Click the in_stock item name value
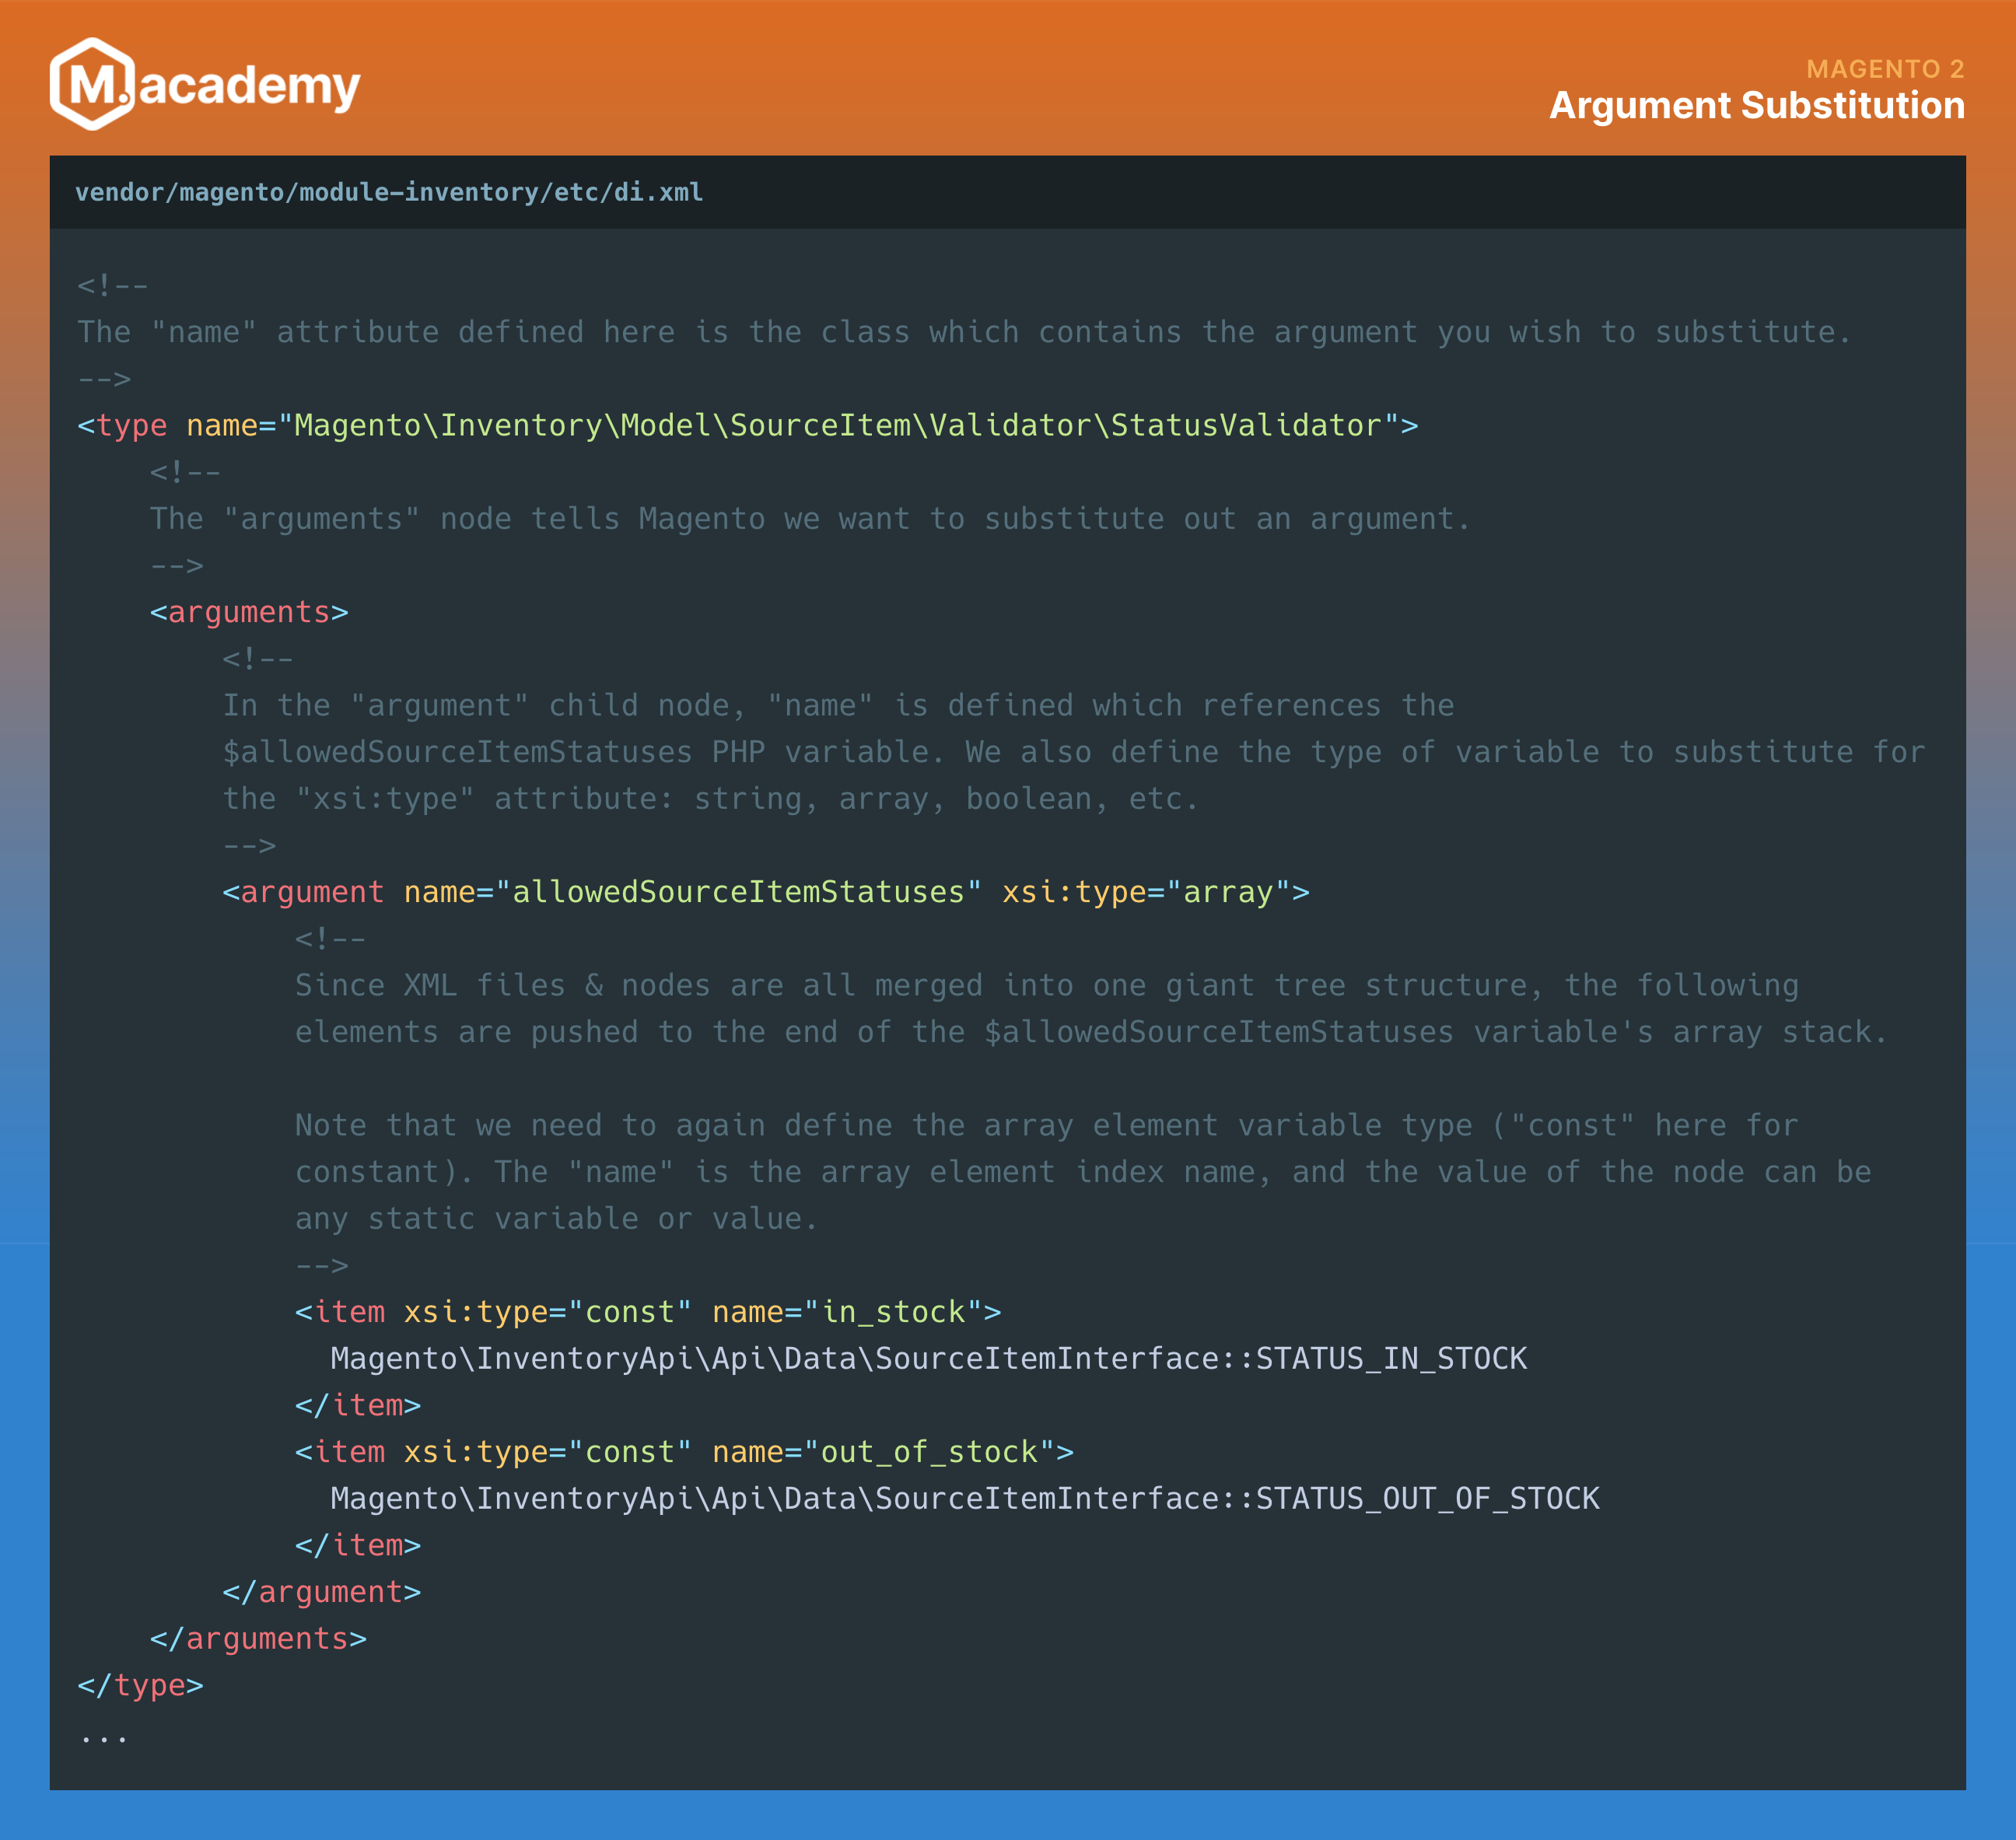Screen dimensions: 2016x1840 coord(893,1312)
